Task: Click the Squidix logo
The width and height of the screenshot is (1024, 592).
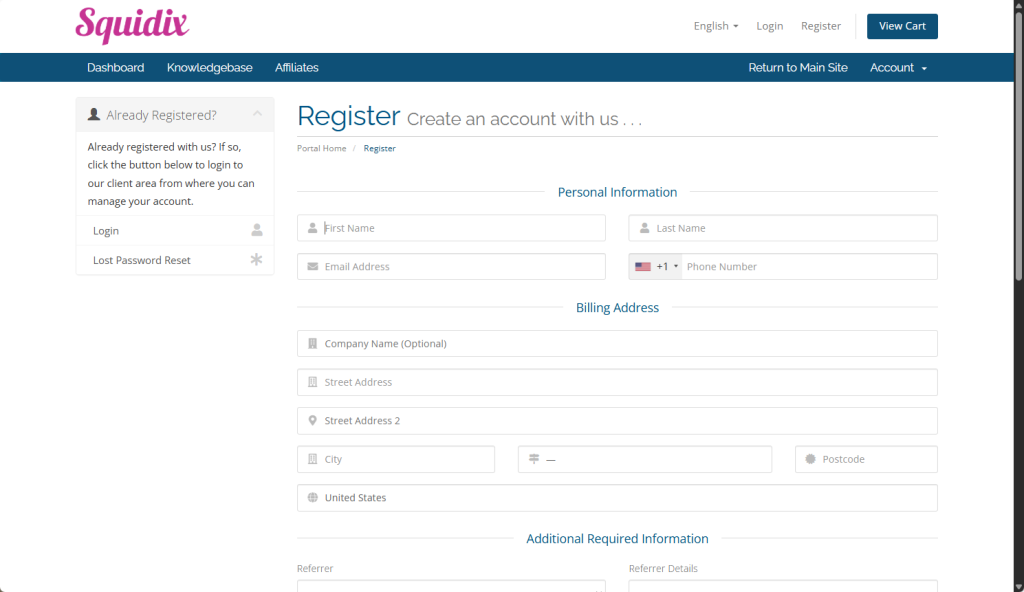Action: 132,25
